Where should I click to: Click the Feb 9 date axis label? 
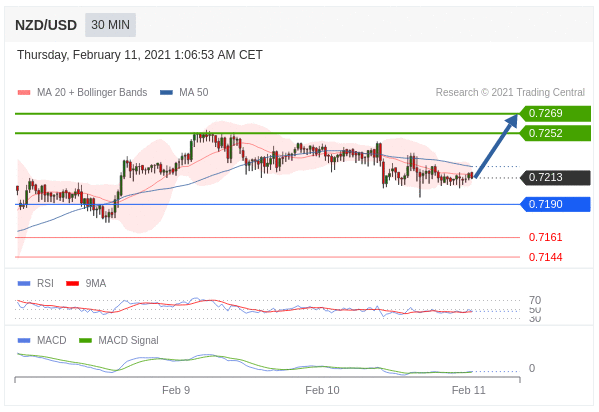[176, 390]
